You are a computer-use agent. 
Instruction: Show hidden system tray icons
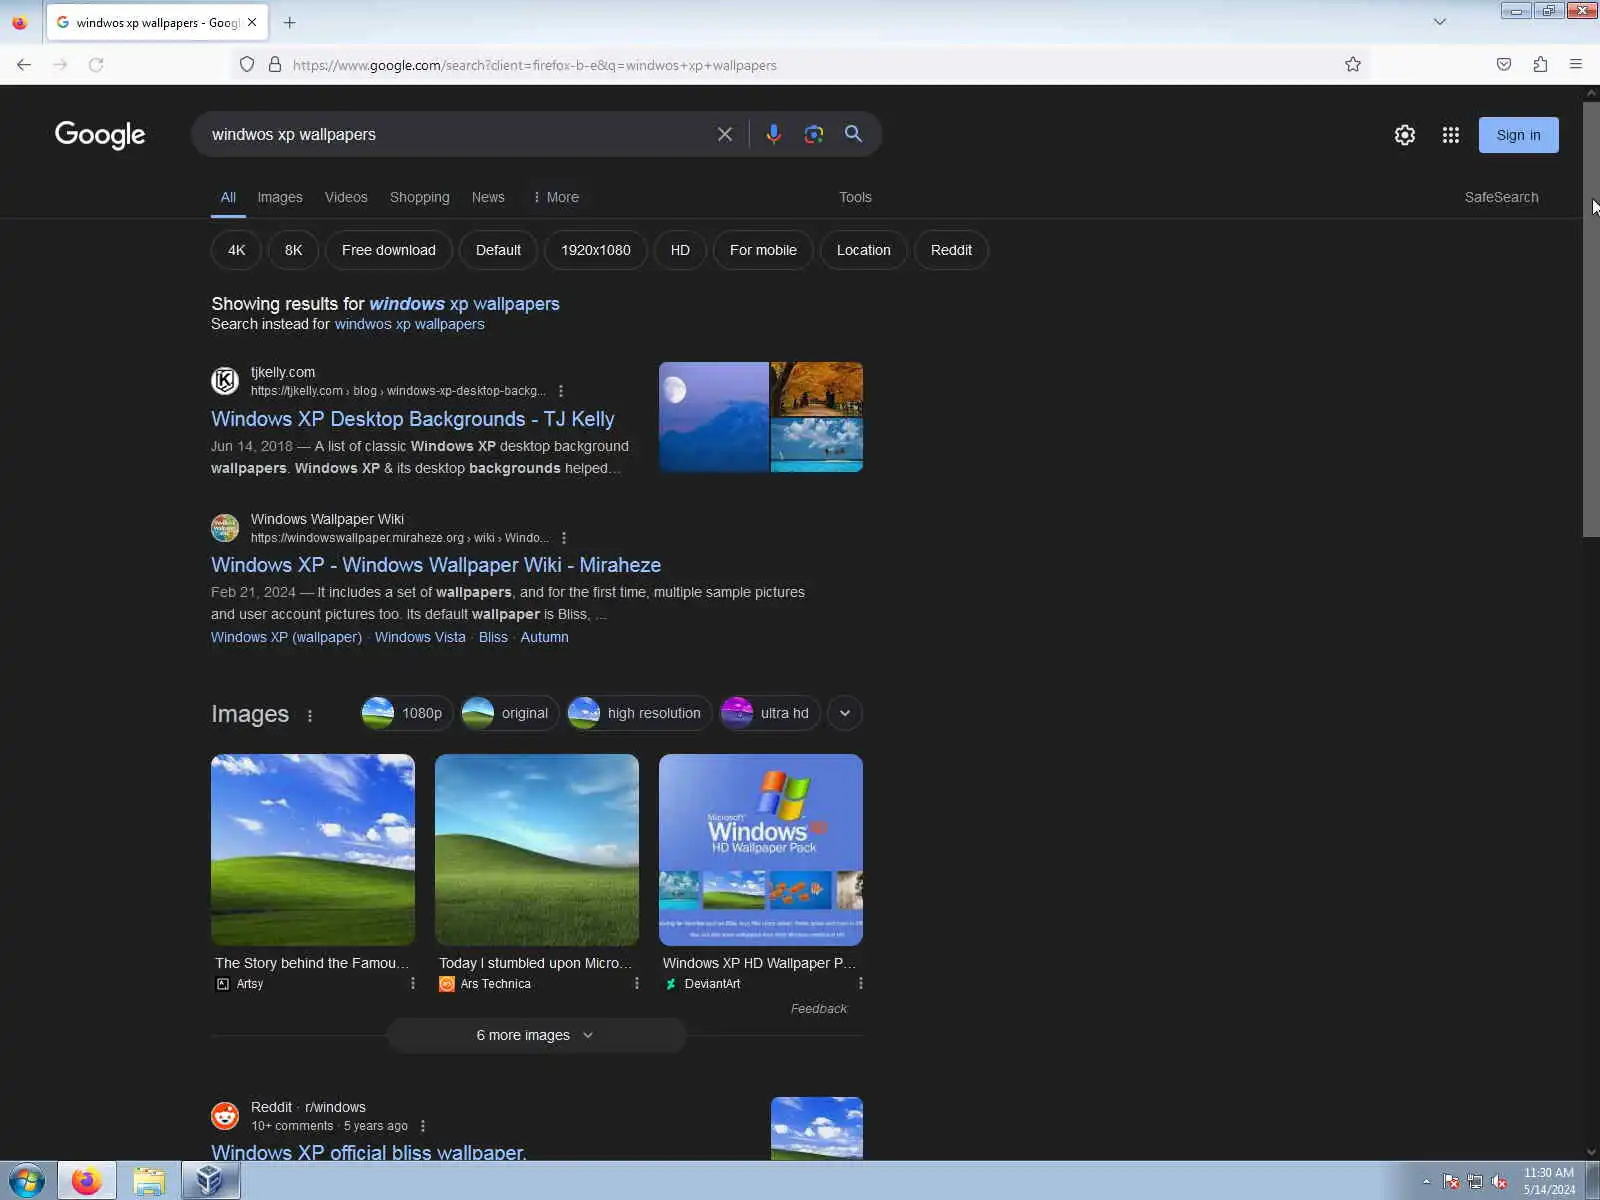[1426, 1182]
